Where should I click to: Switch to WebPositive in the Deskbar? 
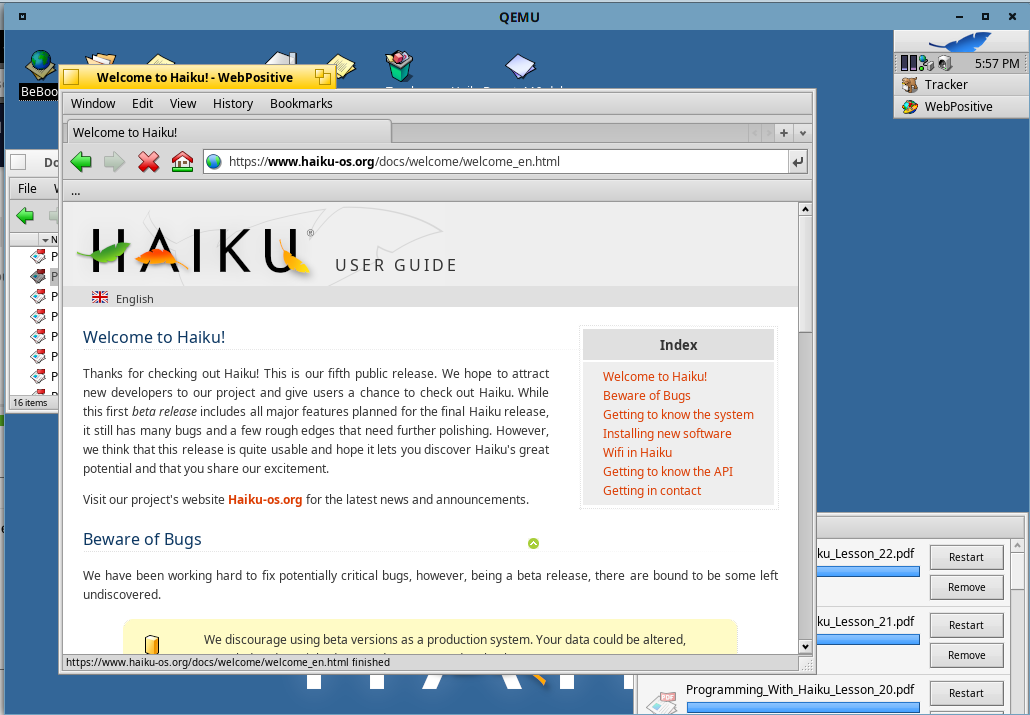click(961, 106)
